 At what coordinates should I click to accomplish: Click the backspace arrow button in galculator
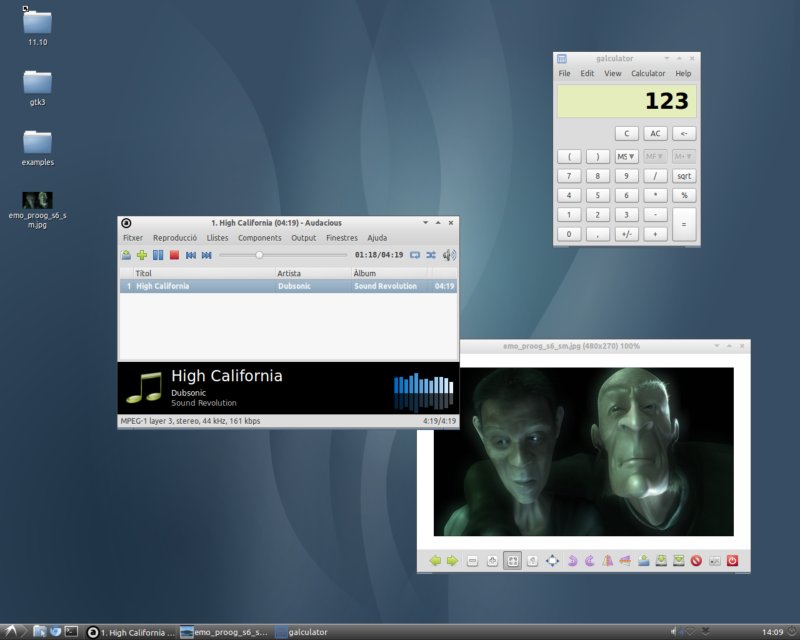pos(684,134)
